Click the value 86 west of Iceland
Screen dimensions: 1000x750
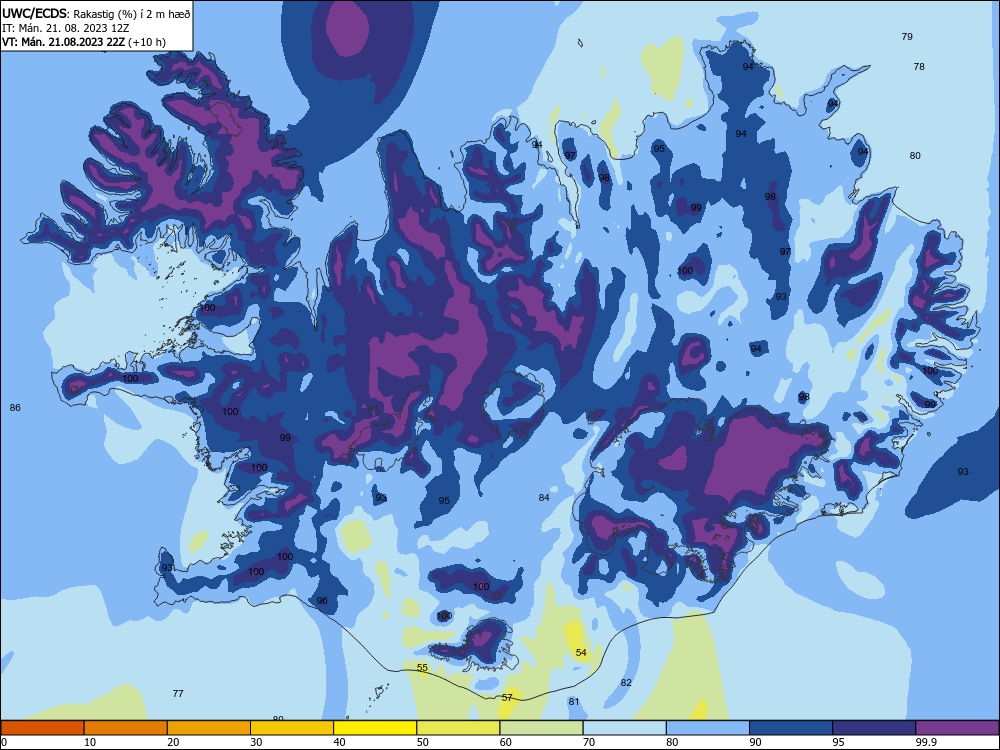(x=15, y=408)
